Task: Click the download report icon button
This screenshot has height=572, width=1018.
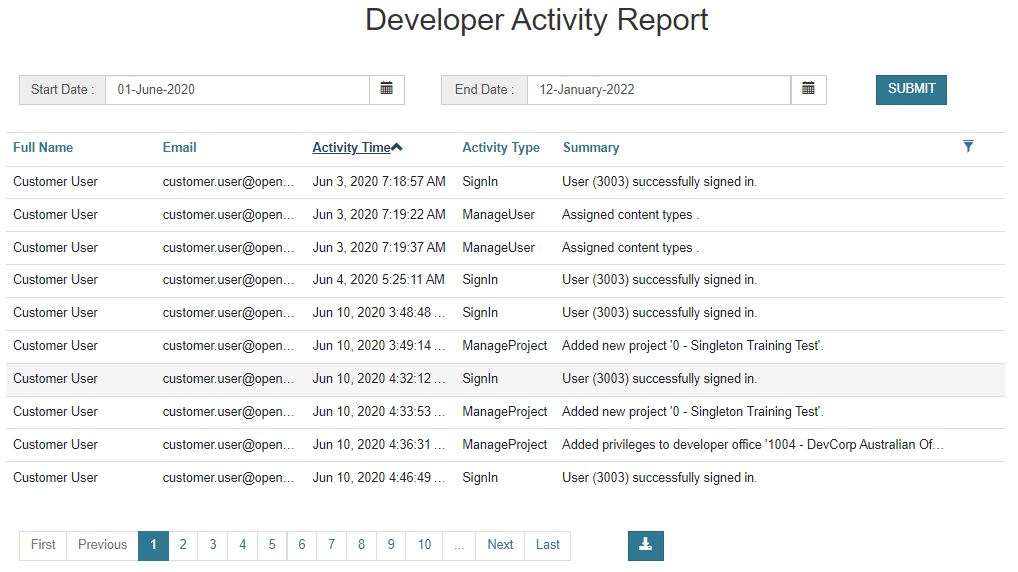Action: tap(645, 545)
